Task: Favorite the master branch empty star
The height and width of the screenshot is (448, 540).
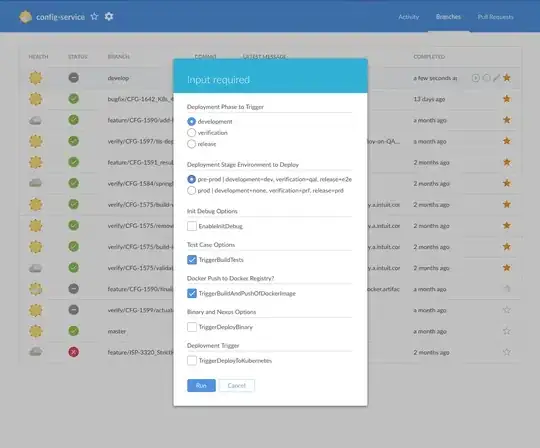Action: tap(507, 331)
